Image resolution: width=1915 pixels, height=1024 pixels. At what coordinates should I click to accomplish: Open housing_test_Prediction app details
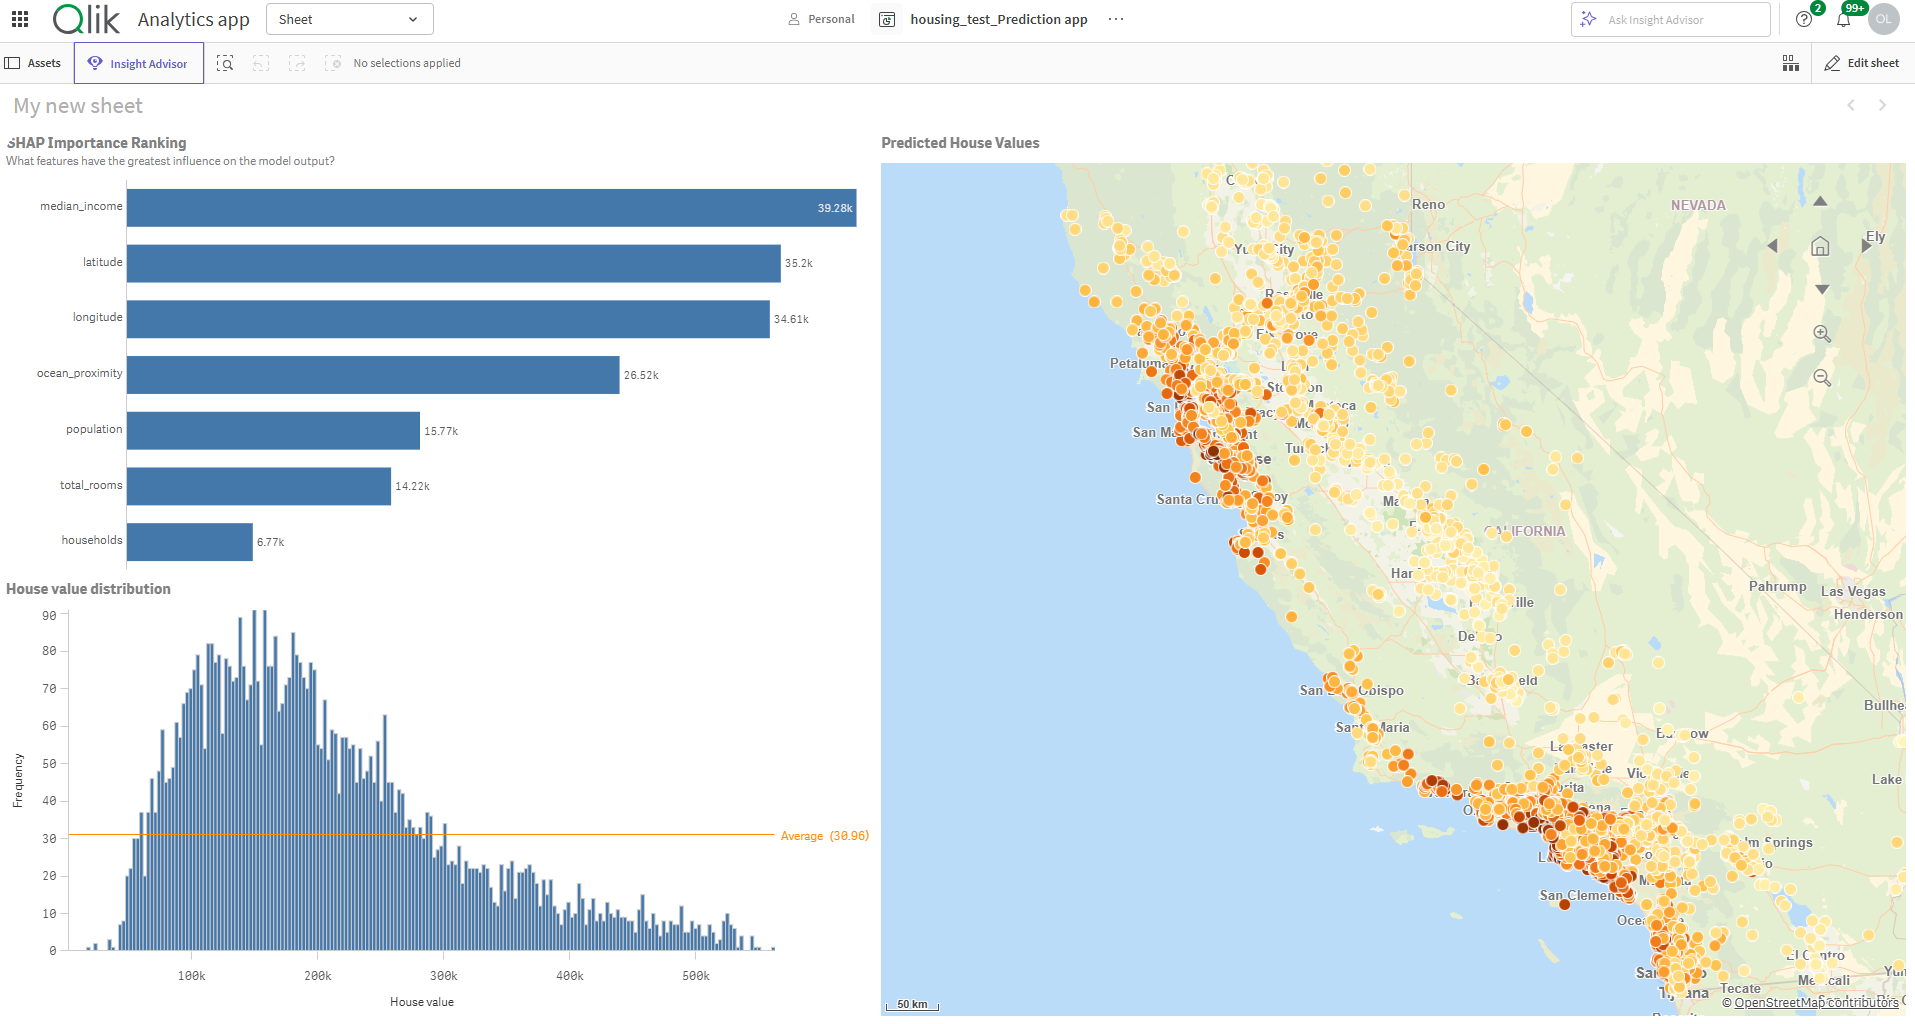[x=997, y=19]
